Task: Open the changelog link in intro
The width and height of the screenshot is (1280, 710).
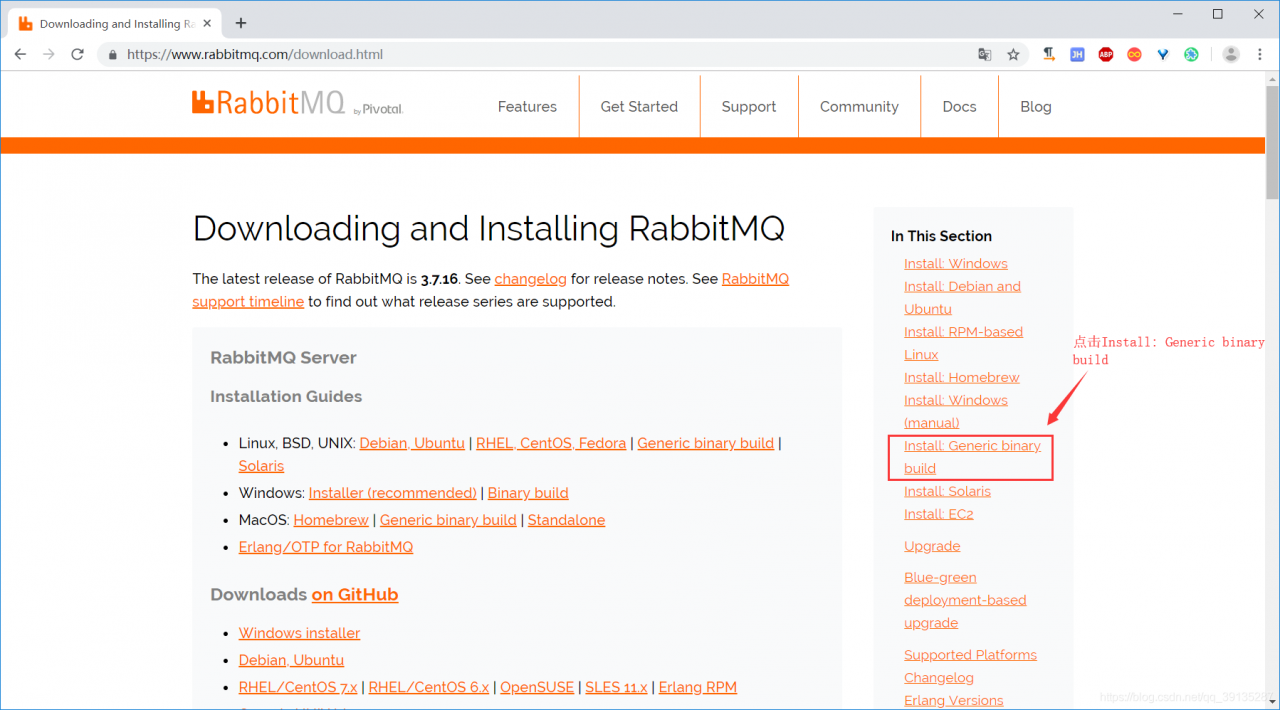Action: (530, 279)
